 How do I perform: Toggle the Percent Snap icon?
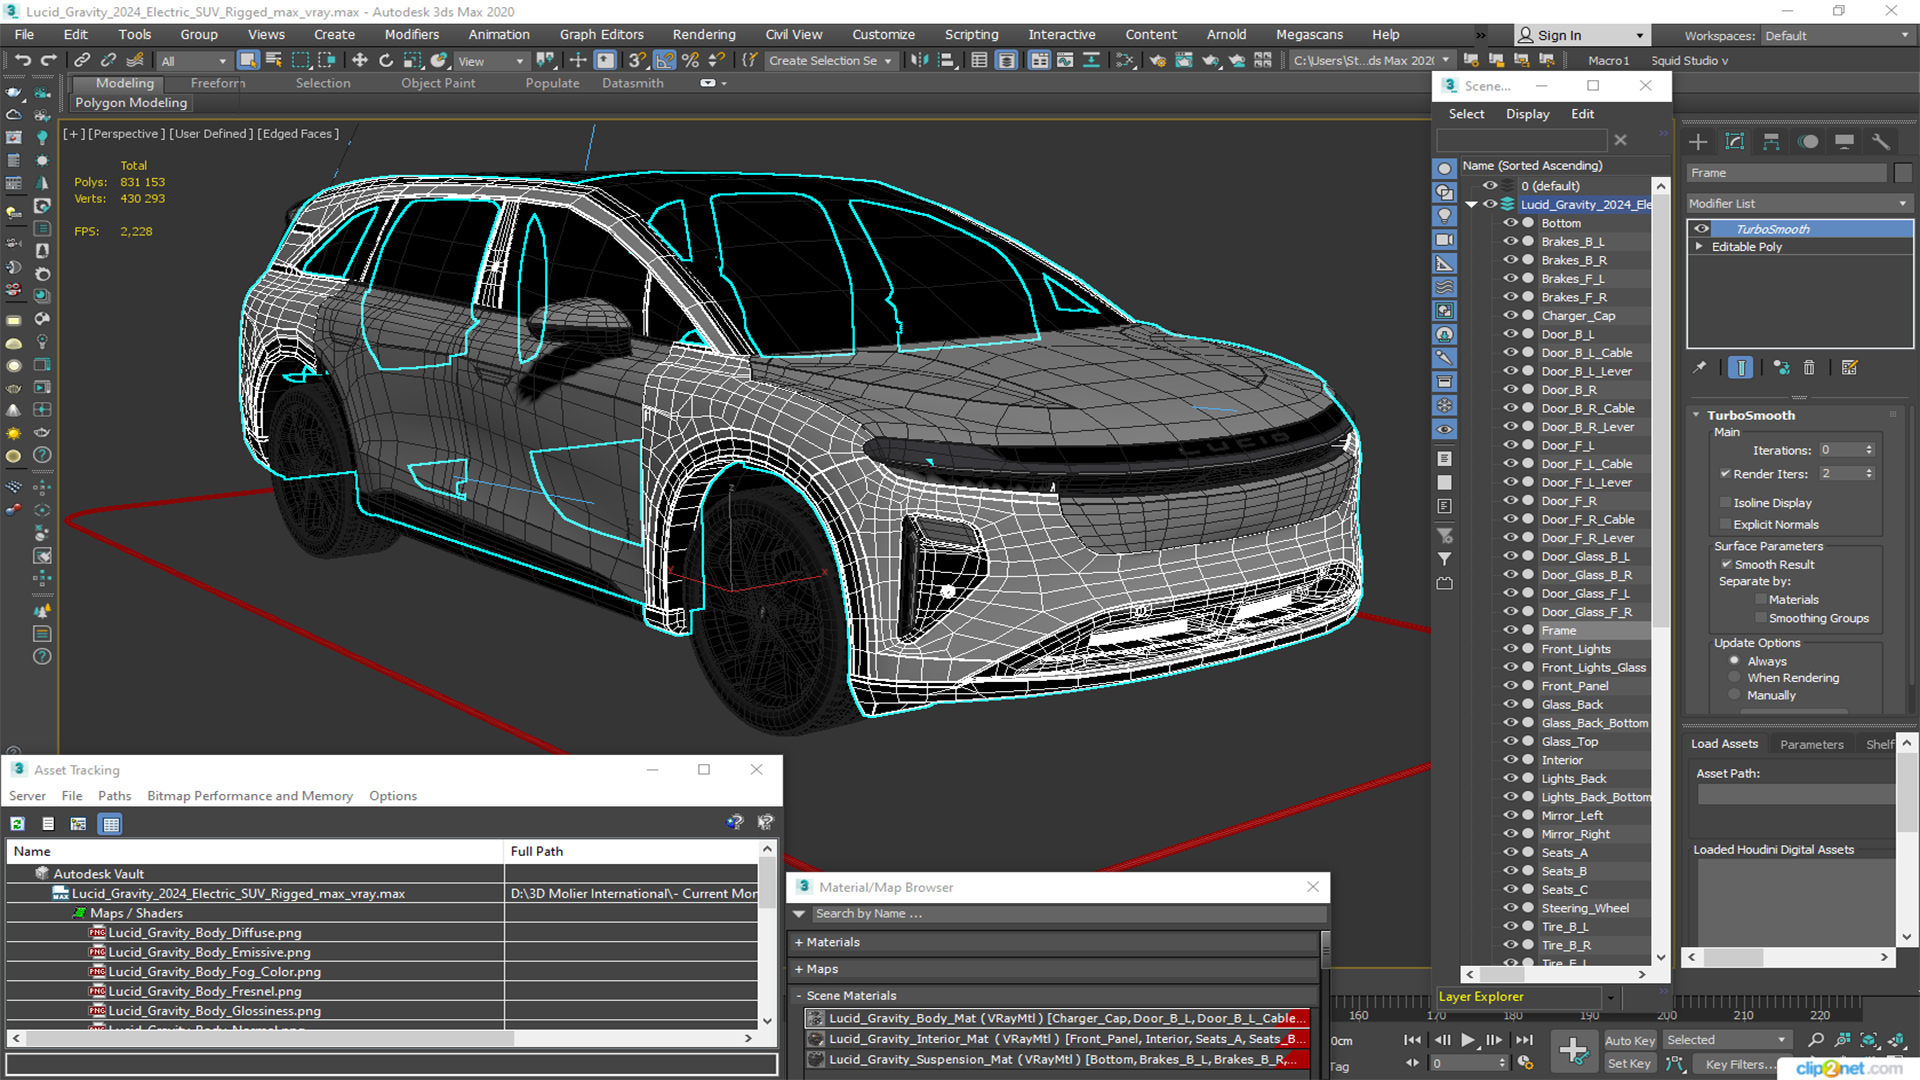(690, 60)
